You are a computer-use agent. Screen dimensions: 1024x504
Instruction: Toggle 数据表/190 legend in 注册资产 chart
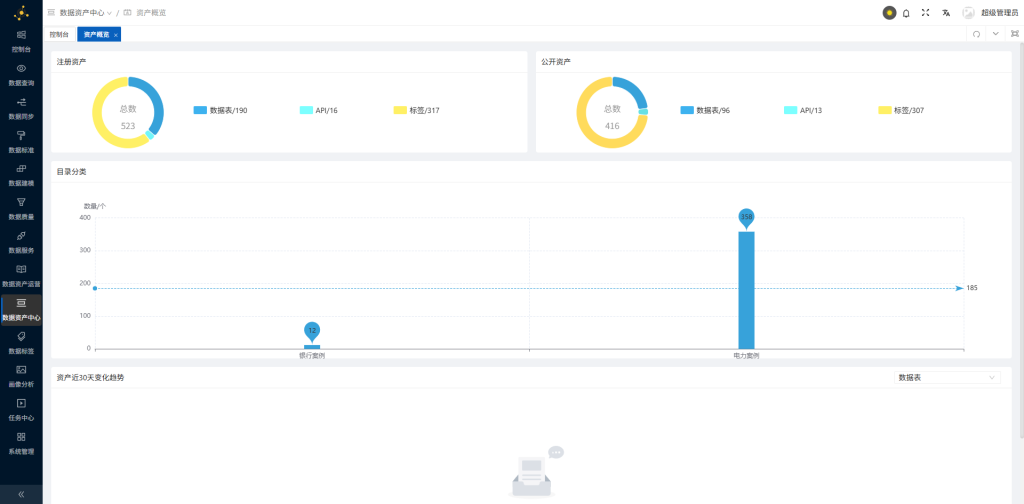221,110
